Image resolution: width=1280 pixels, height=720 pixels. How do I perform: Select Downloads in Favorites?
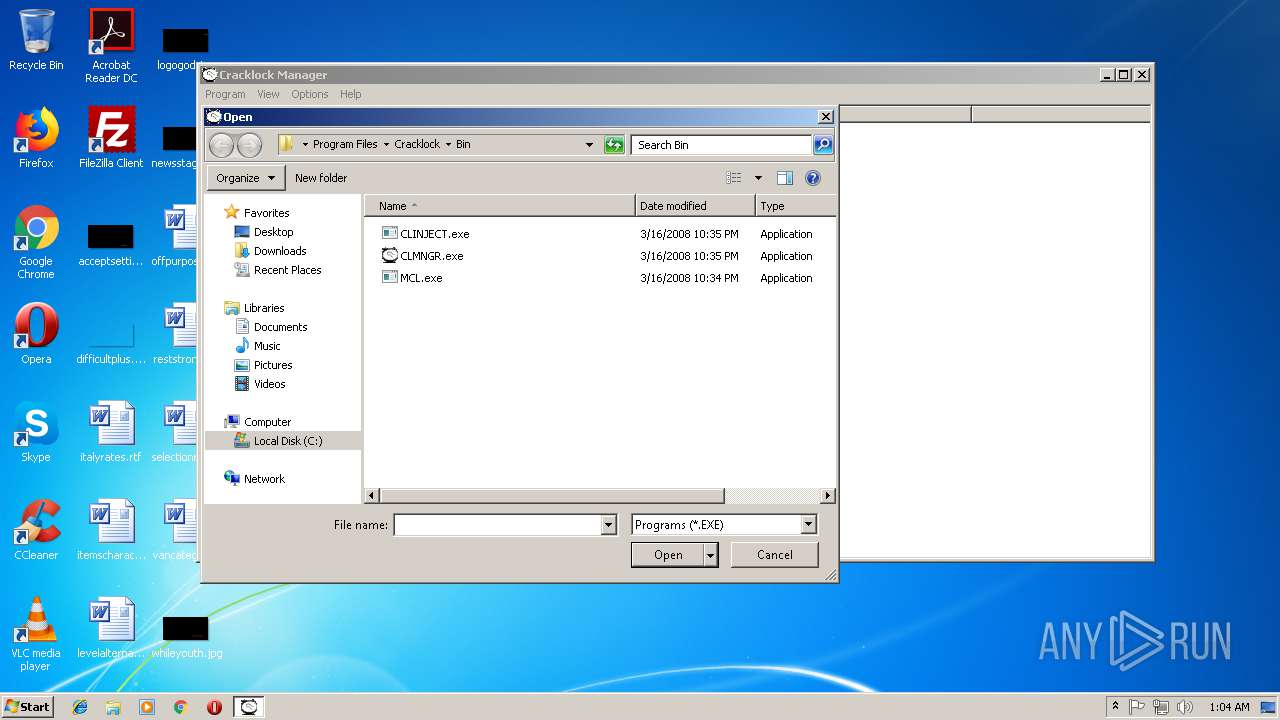tap(270, 251)
